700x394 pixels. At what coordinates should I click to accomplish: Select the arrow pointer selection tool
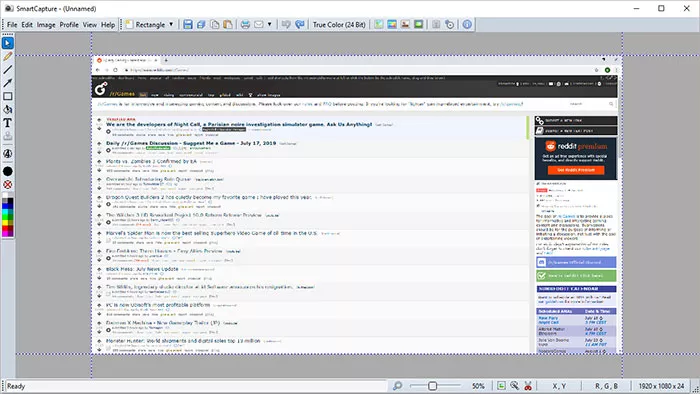point(8,43)
